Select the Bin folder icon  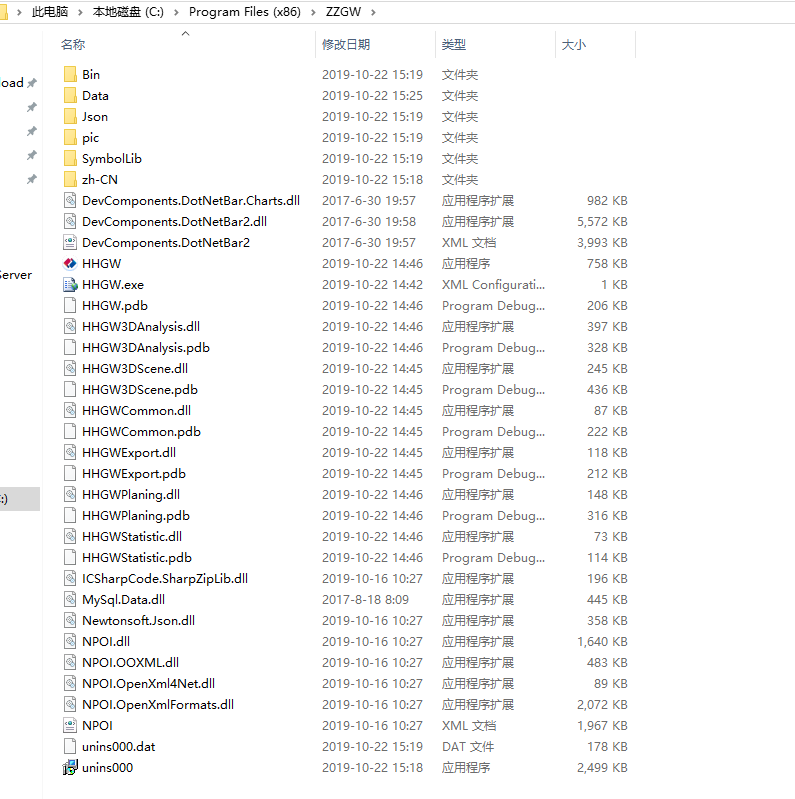[x=70, y=74]
